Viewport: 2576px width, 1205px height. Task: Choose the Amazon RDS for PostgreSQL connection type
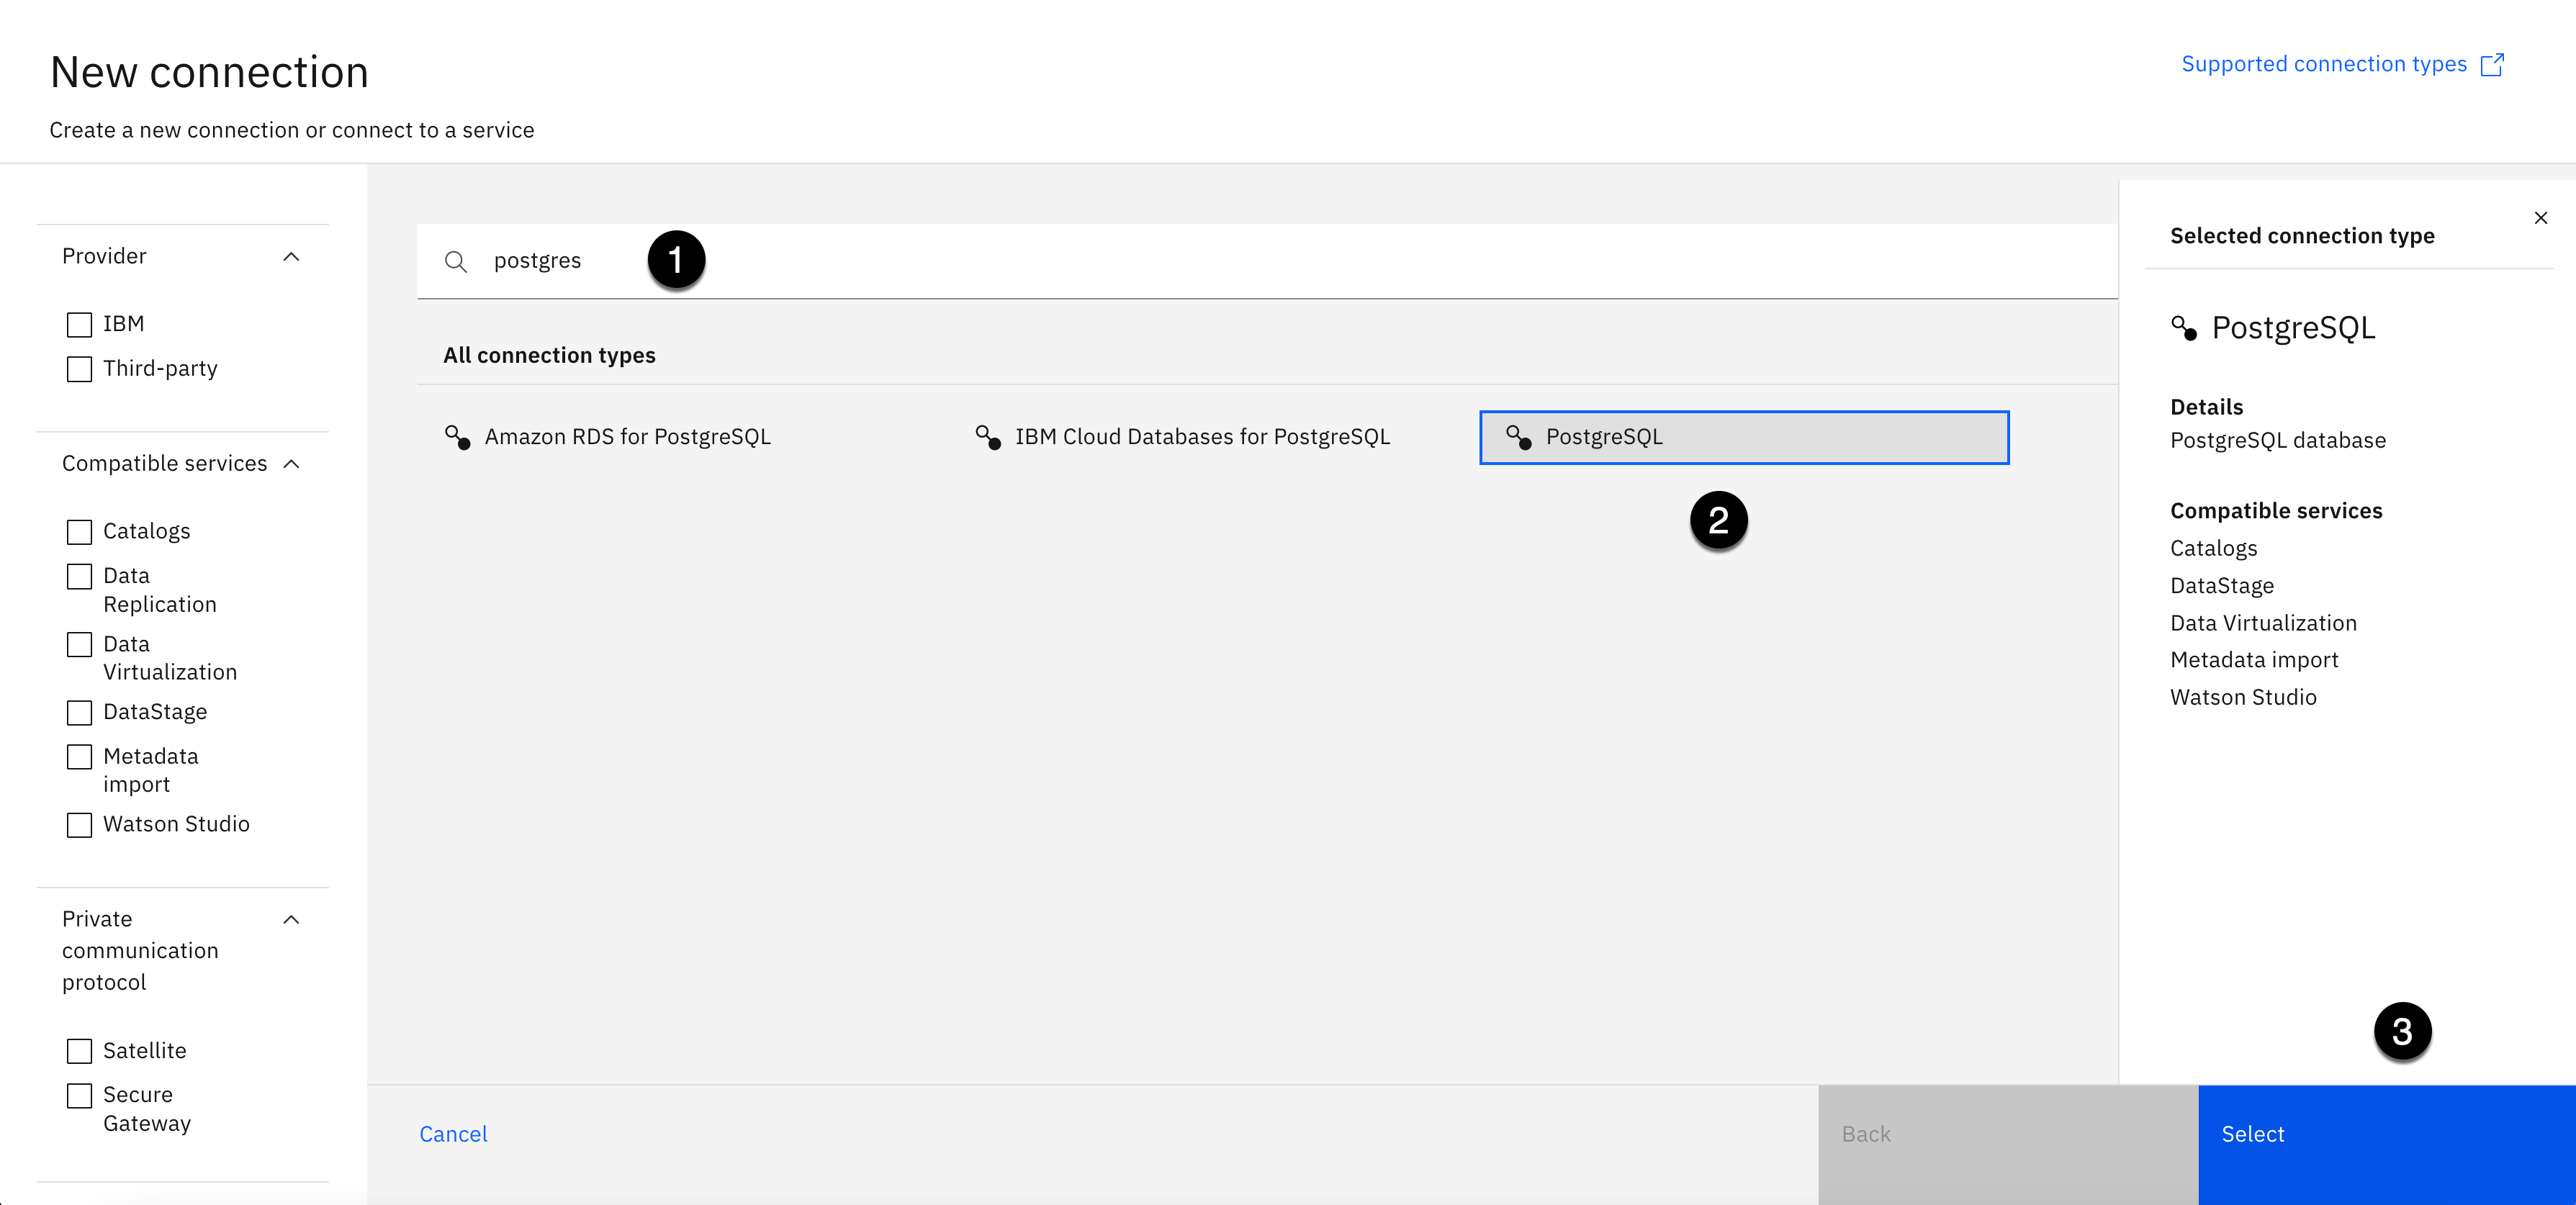[x=627, y=437]
